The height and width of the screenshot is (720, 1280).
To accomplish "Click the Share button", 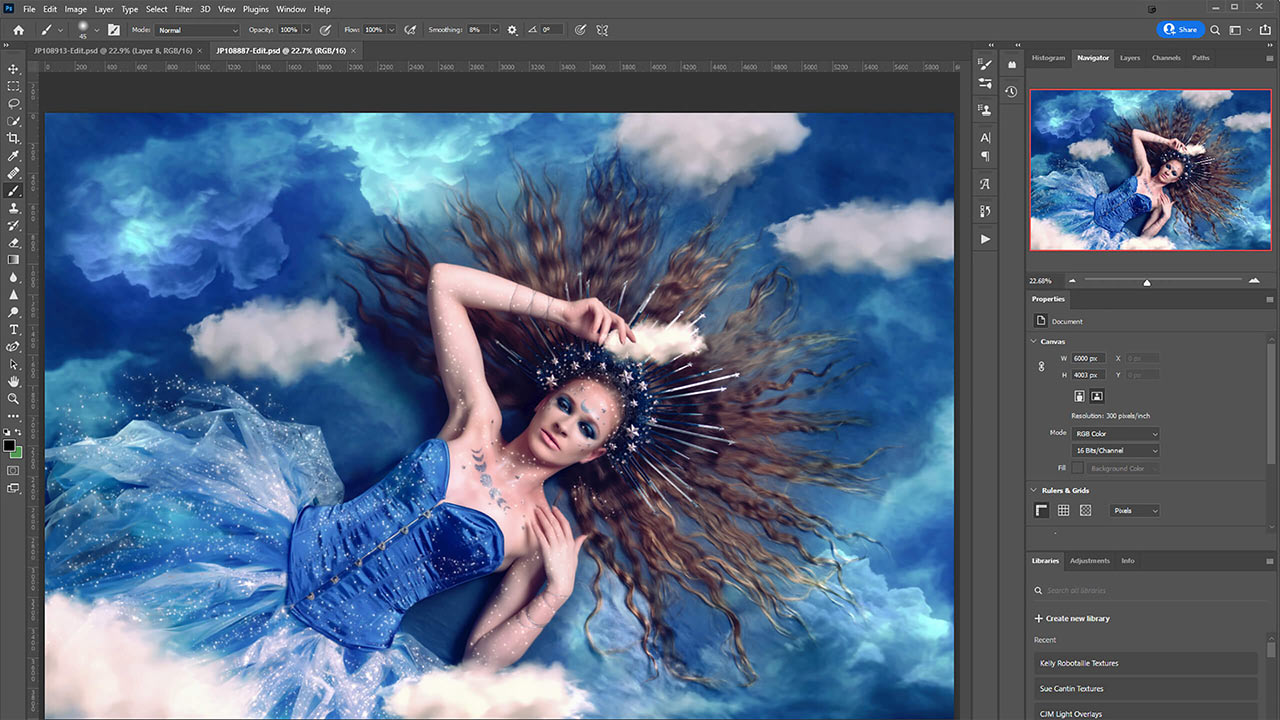I will (1180, 30).
